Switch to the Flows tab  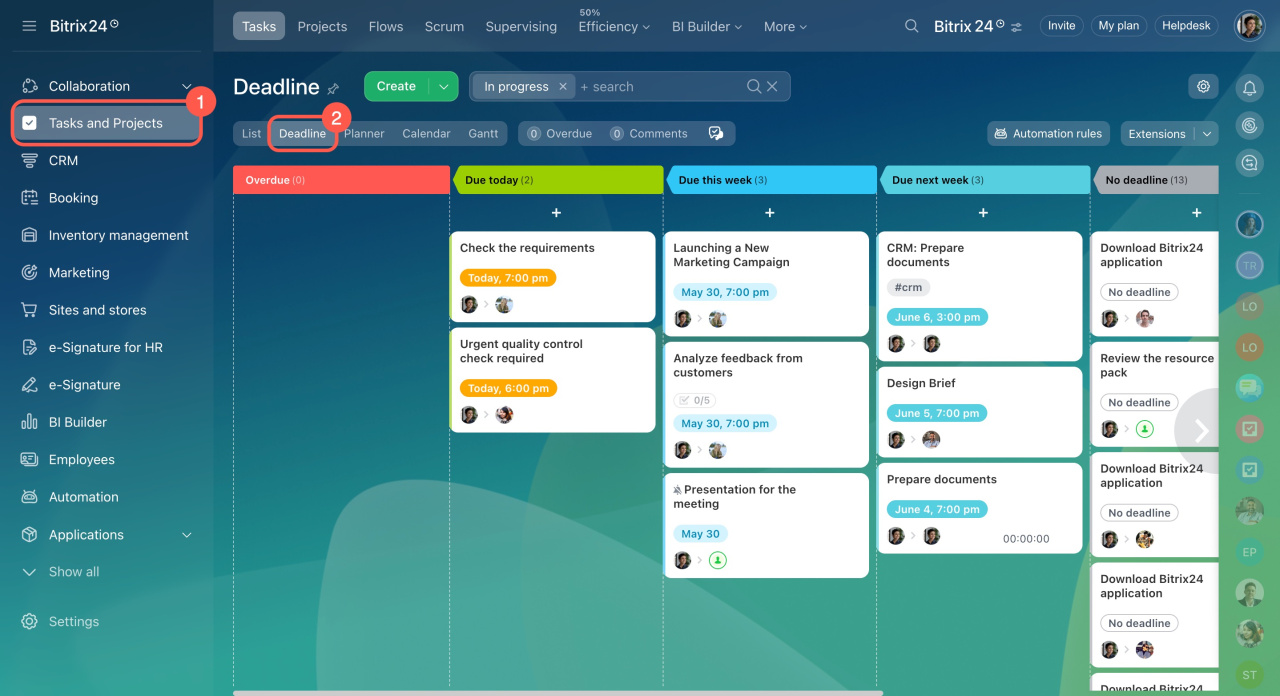[386, 27]
